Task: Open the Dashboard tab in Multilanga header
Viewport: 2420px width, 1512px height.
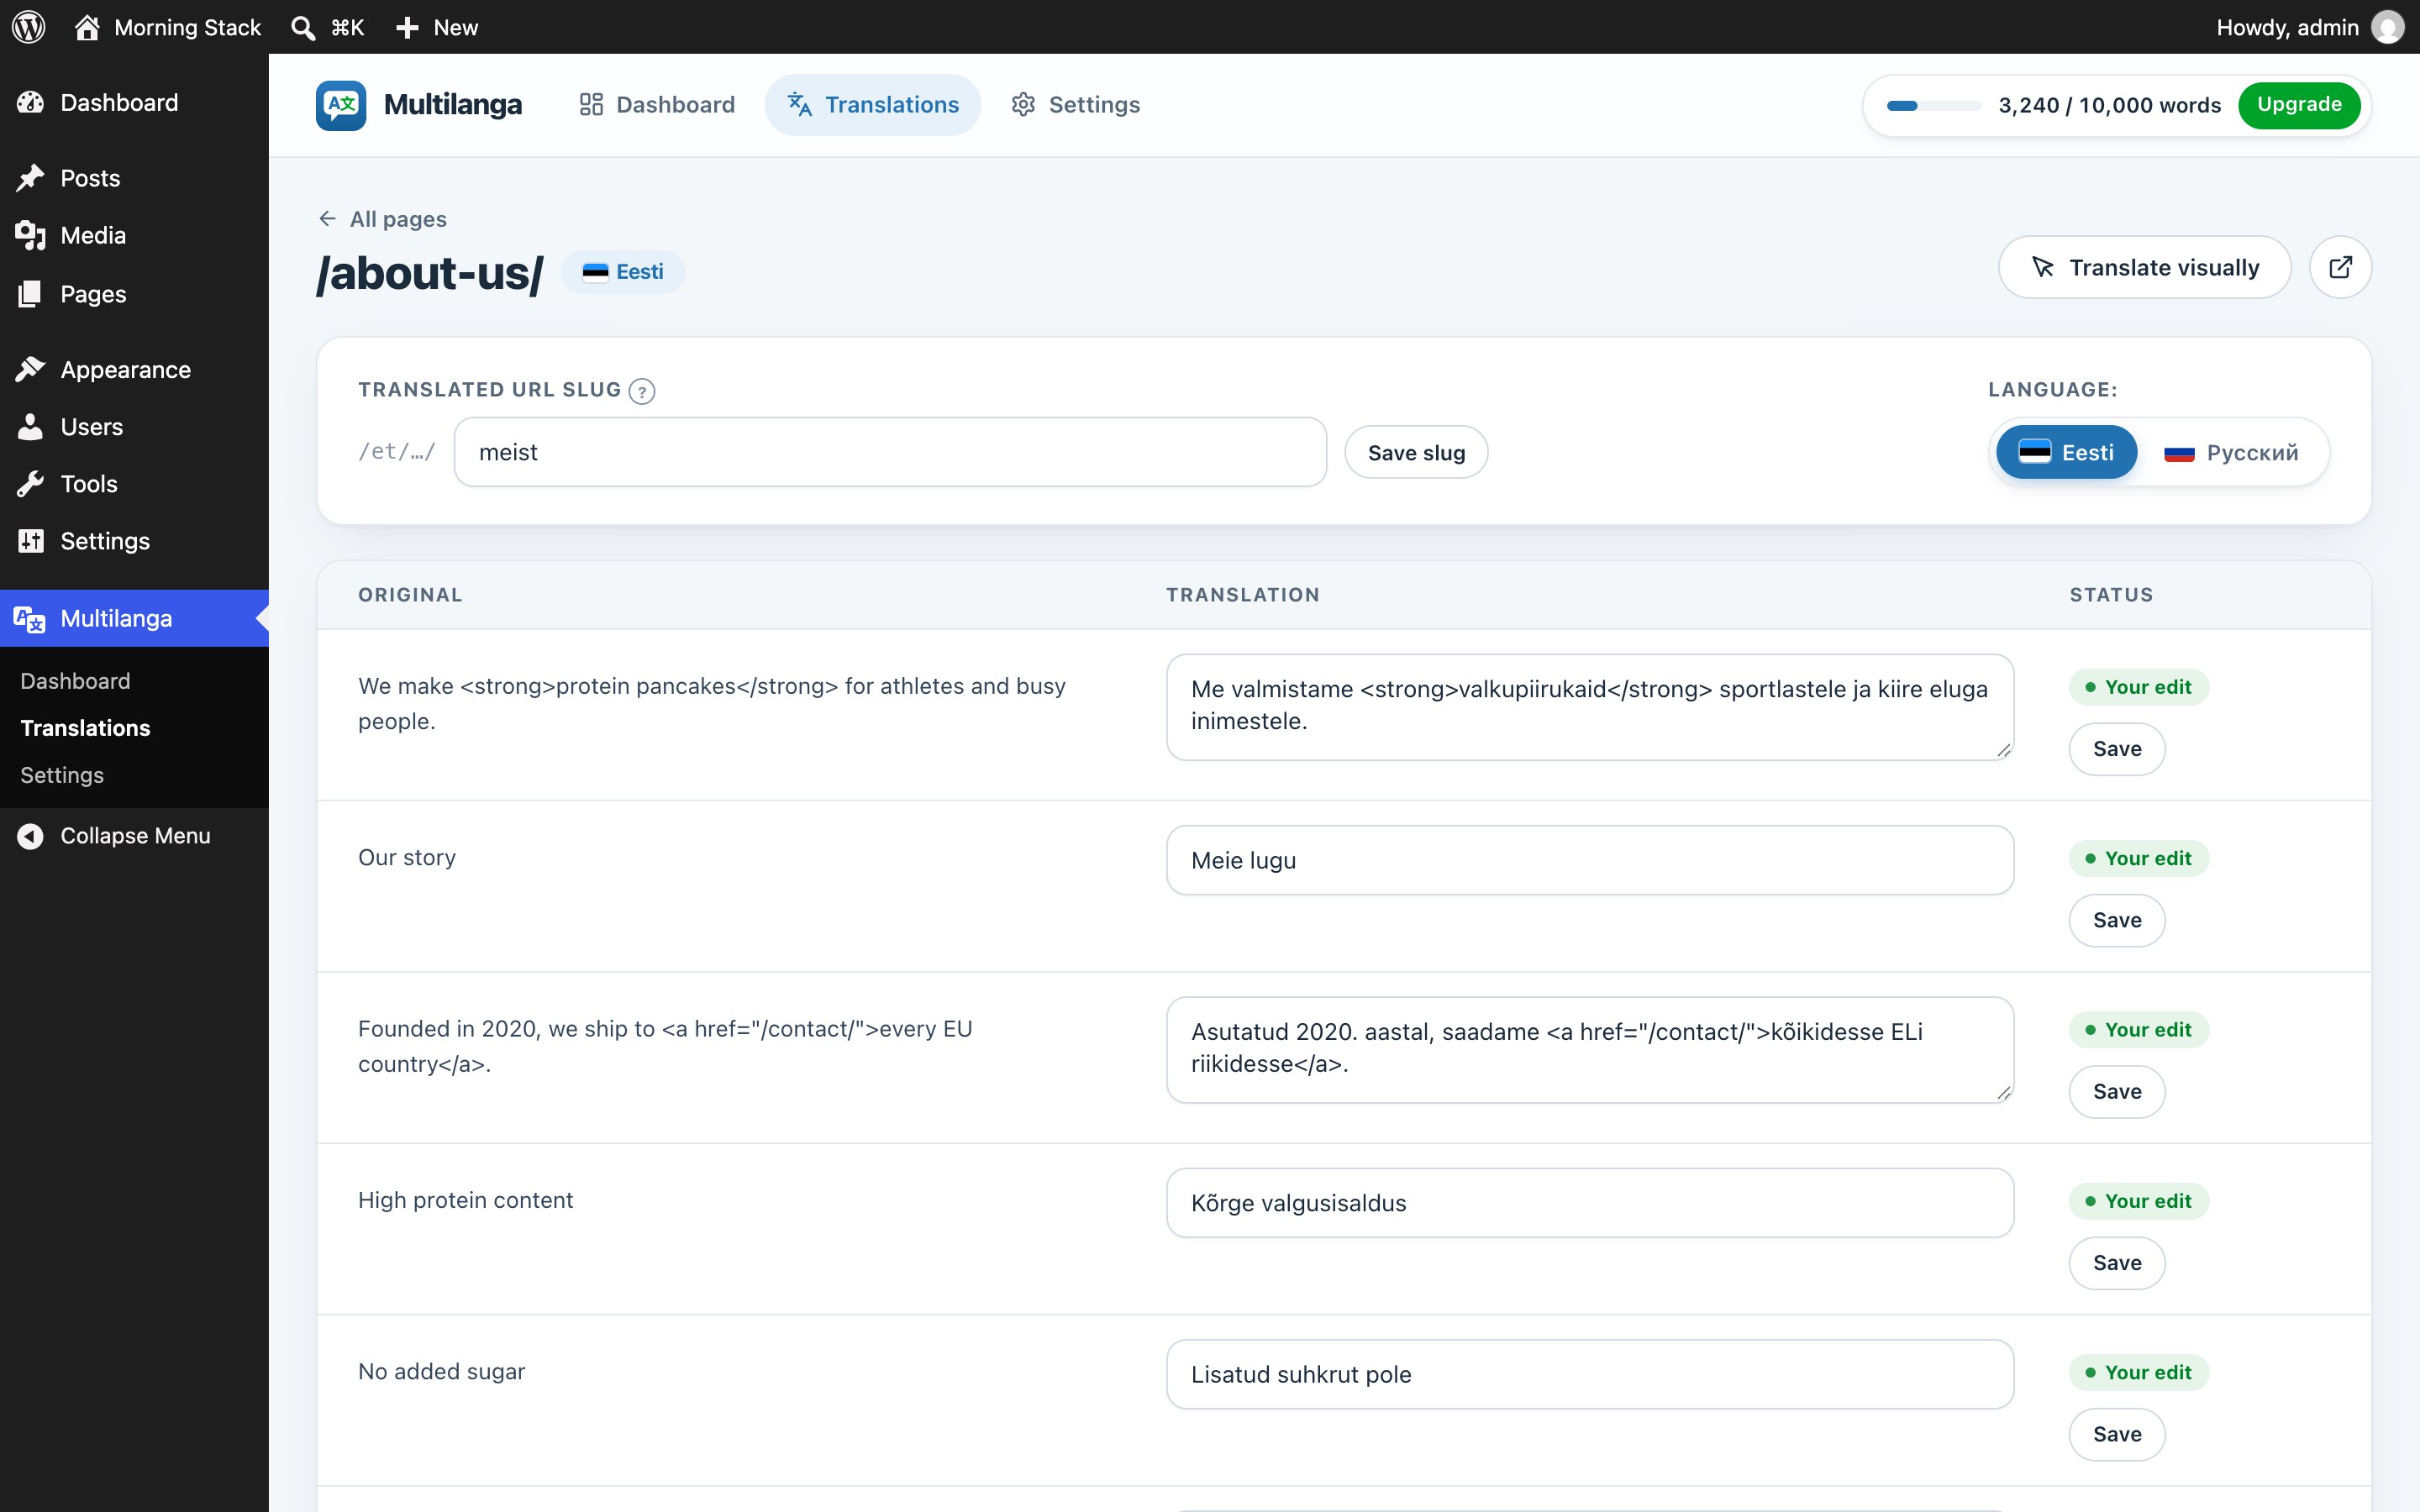Action: pos(657,105)
